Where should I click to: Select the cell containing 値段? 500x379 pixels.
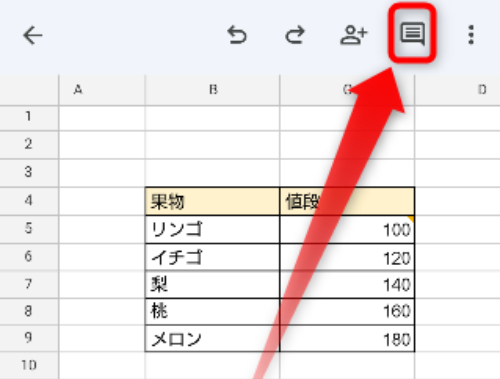click(347, 201)
